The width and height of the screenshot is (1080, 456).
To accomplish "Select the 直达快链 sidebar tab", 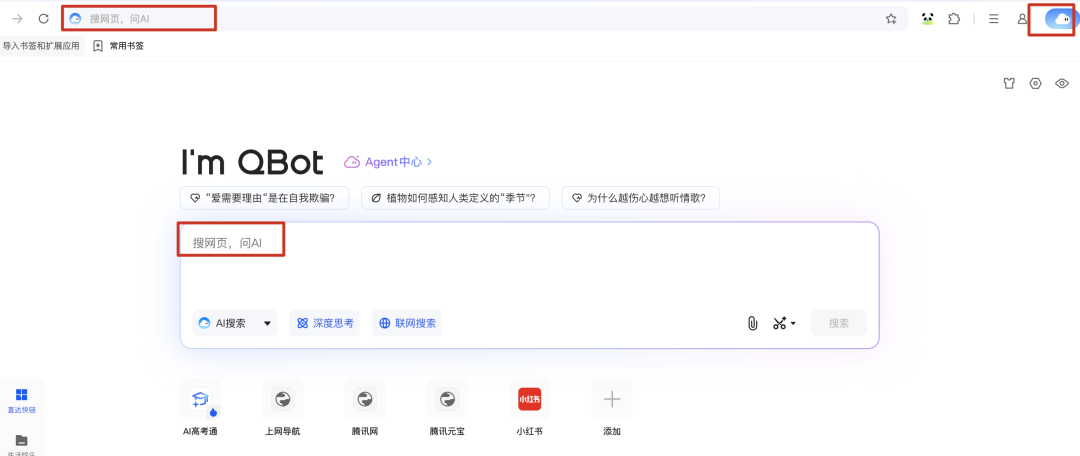I will (21, 400).
